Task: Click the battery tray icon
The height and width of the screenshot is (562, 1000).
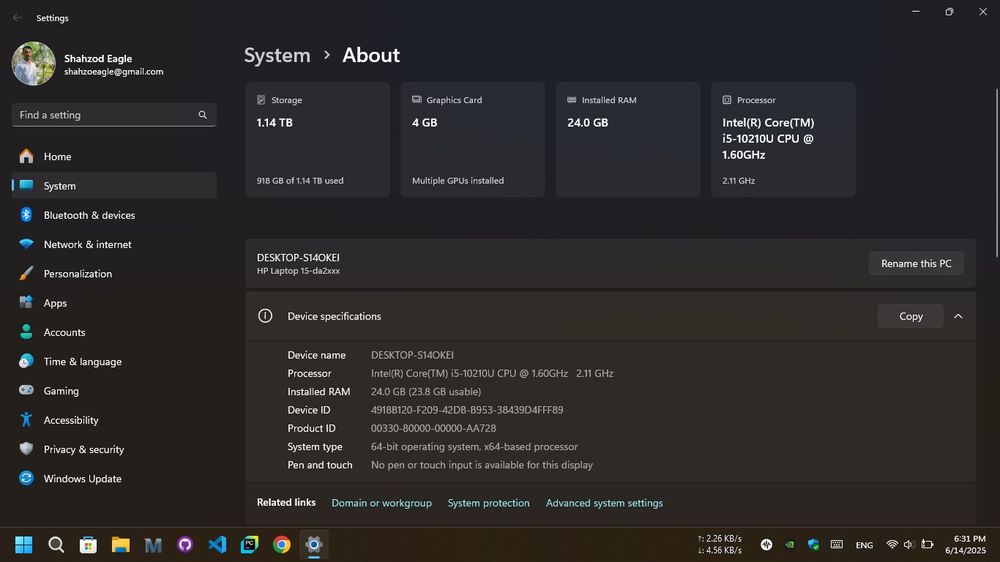Action: (x=927, y=545)
